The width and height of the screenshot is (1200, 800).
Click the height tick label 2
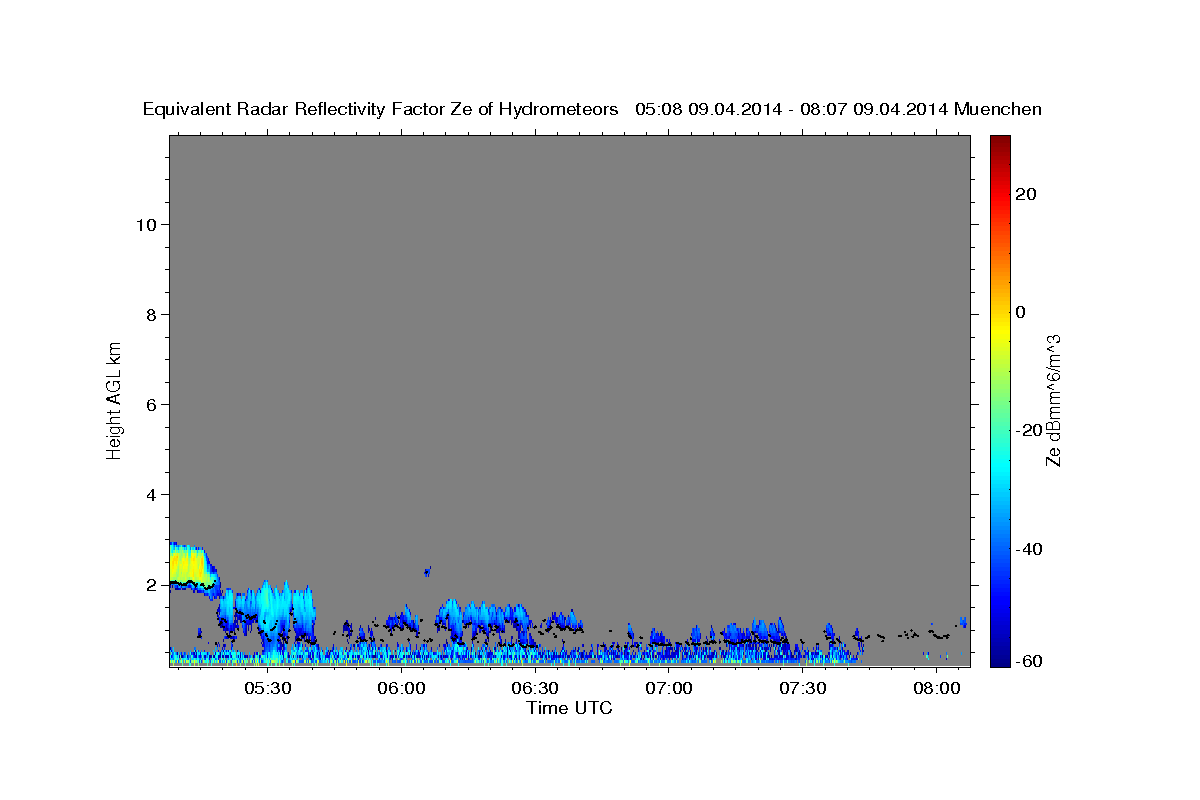[152, 585]
